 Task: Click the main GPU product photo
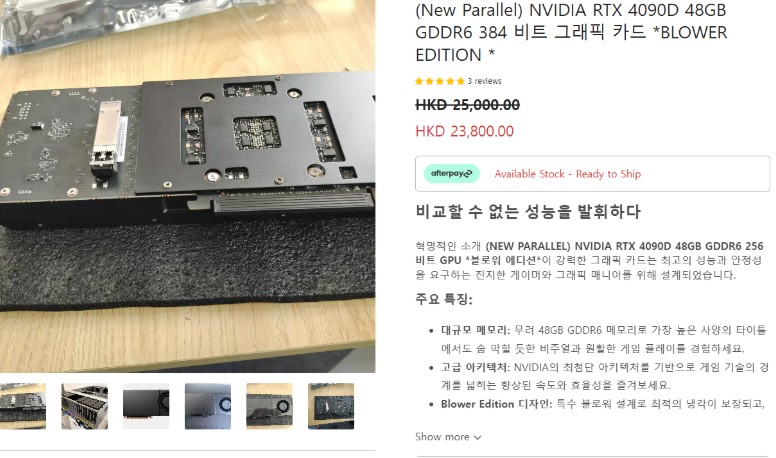188,186
